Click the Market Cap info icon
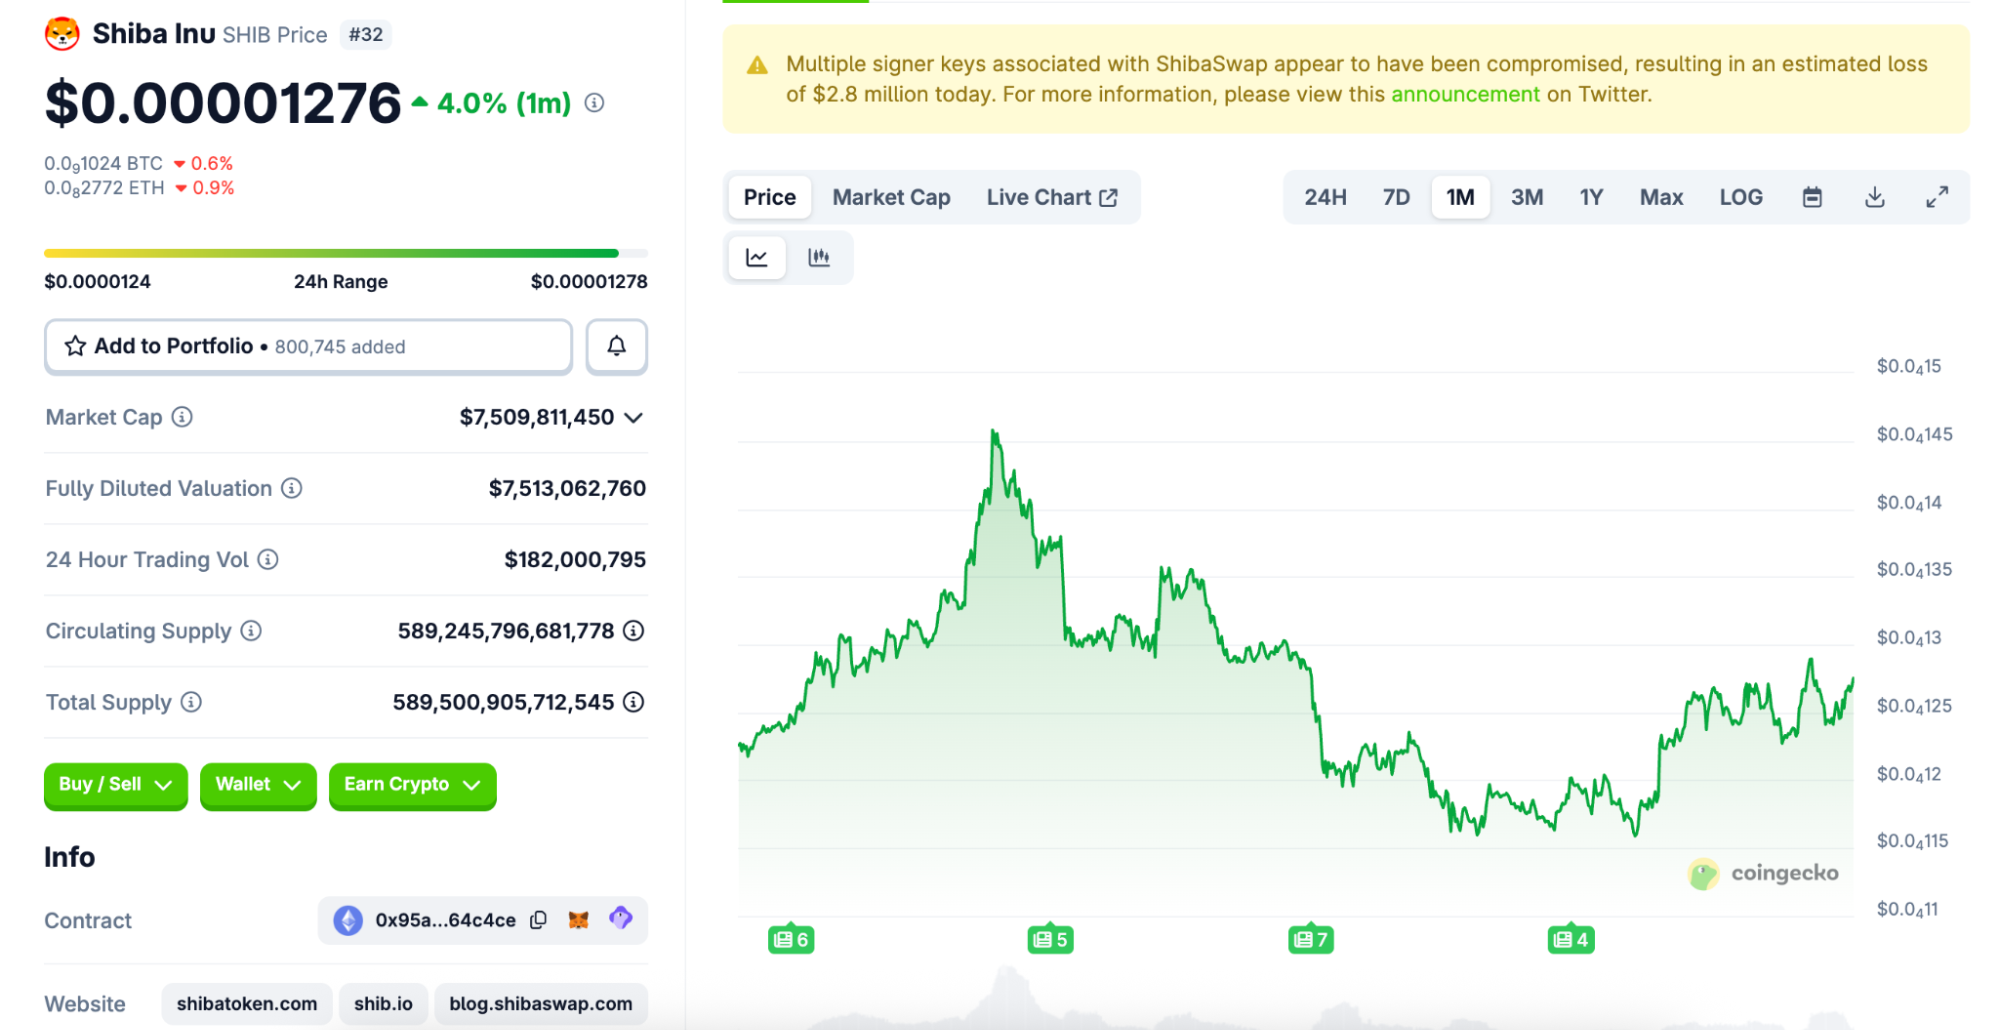The width and height of the screenshot is (1999, 1030). coord(182,417)
